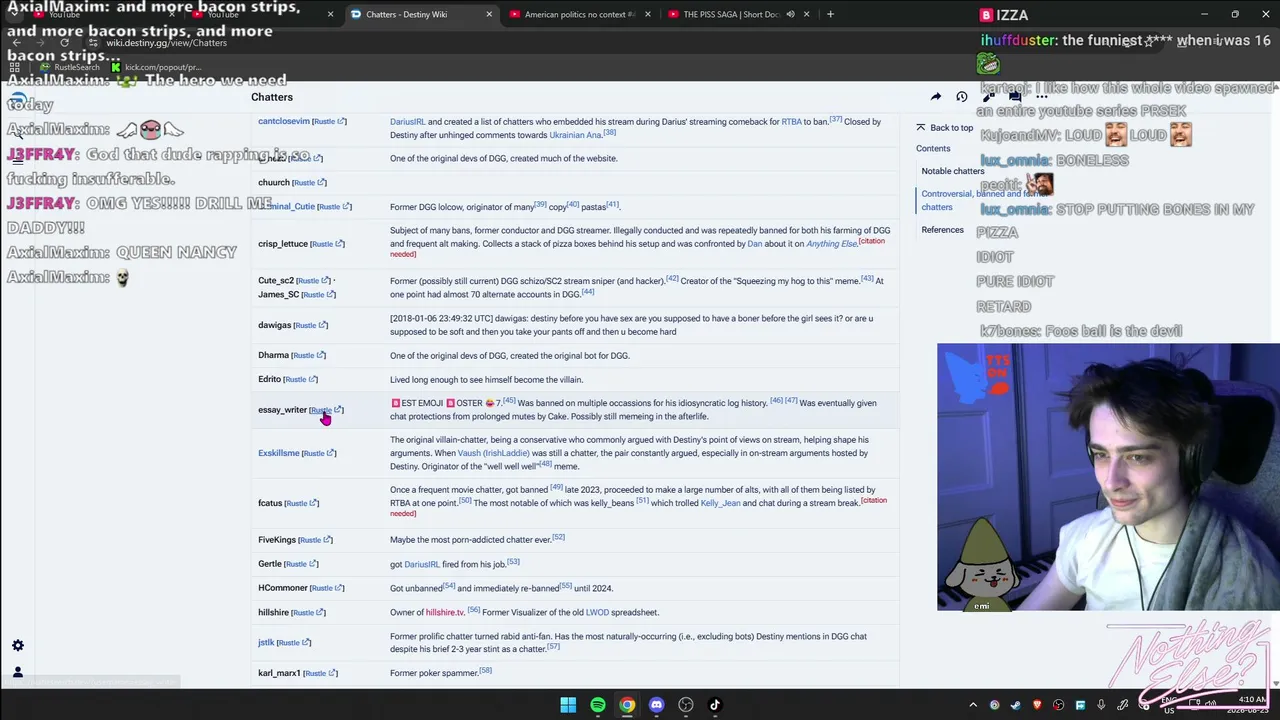Screen dimensions: 1280x720
Task: Open OBS Studio from the taskbar
Action: click(686, 705)
